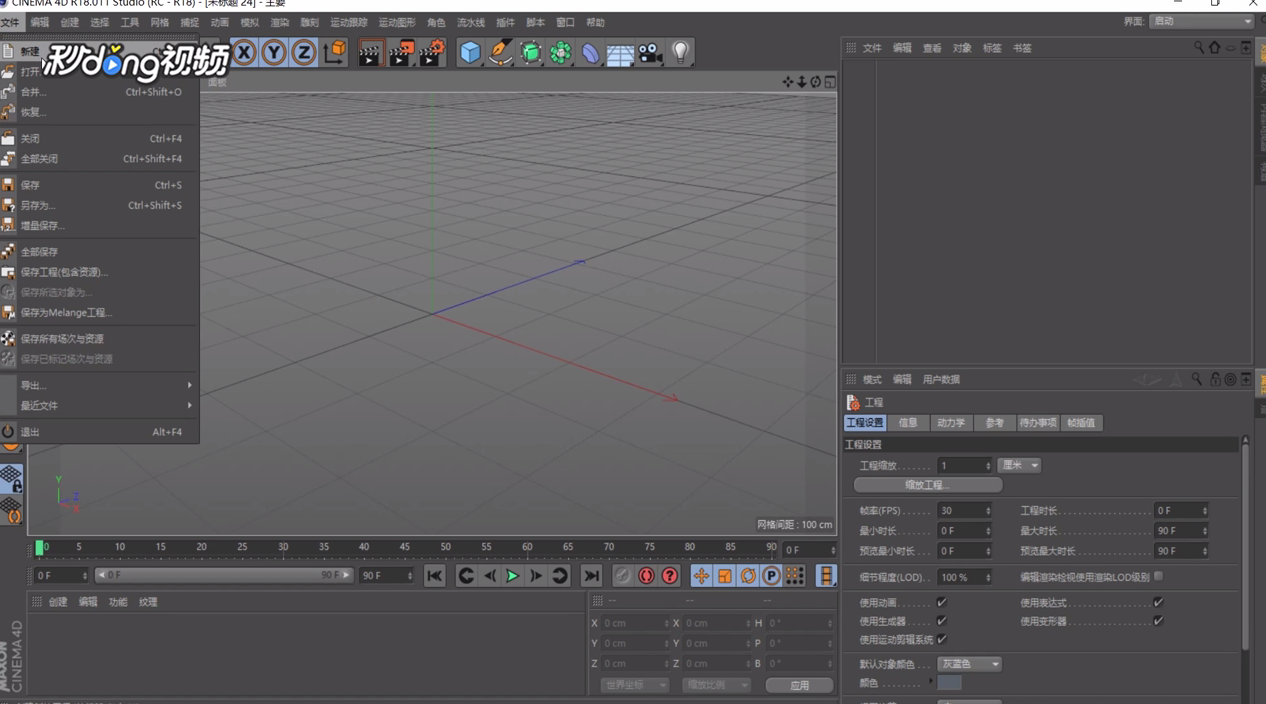Toggle Rotation keyframe recording icon
This screenshot has width=1266, height=704.
pos(747,576)
